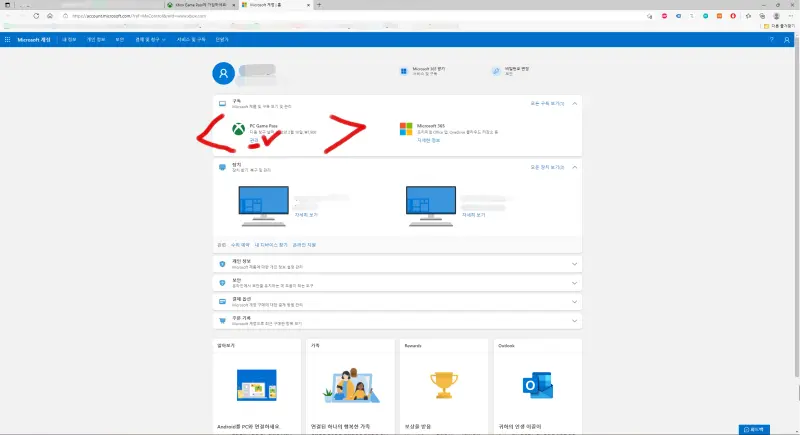This screenshot has height=435, width=800.
Task: Click the Microsoft 계정 header title
Action: 34,39
